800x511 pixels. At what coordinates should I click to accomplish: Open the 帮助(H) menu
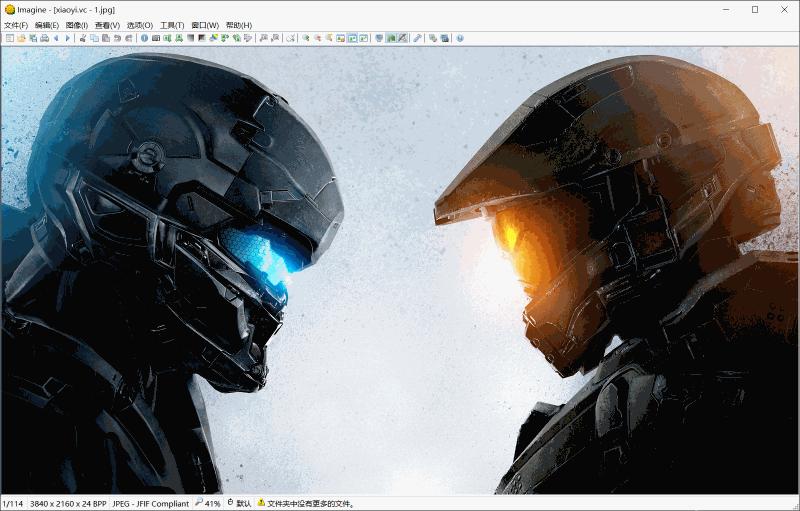239,25
